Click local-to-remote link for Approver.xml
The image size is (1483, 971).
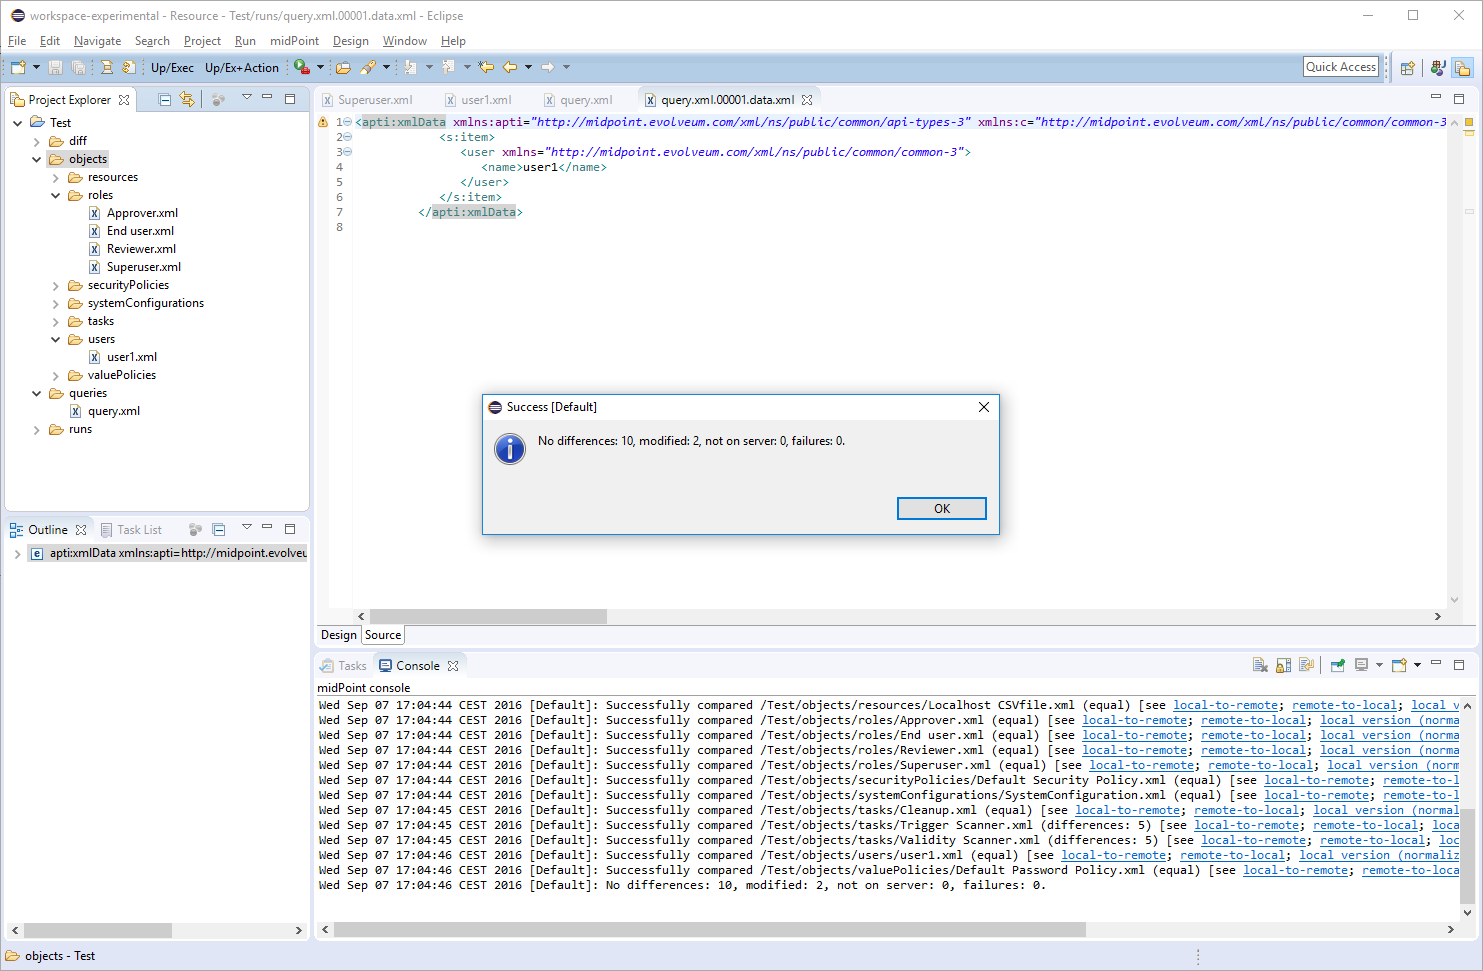[1134, 720]
